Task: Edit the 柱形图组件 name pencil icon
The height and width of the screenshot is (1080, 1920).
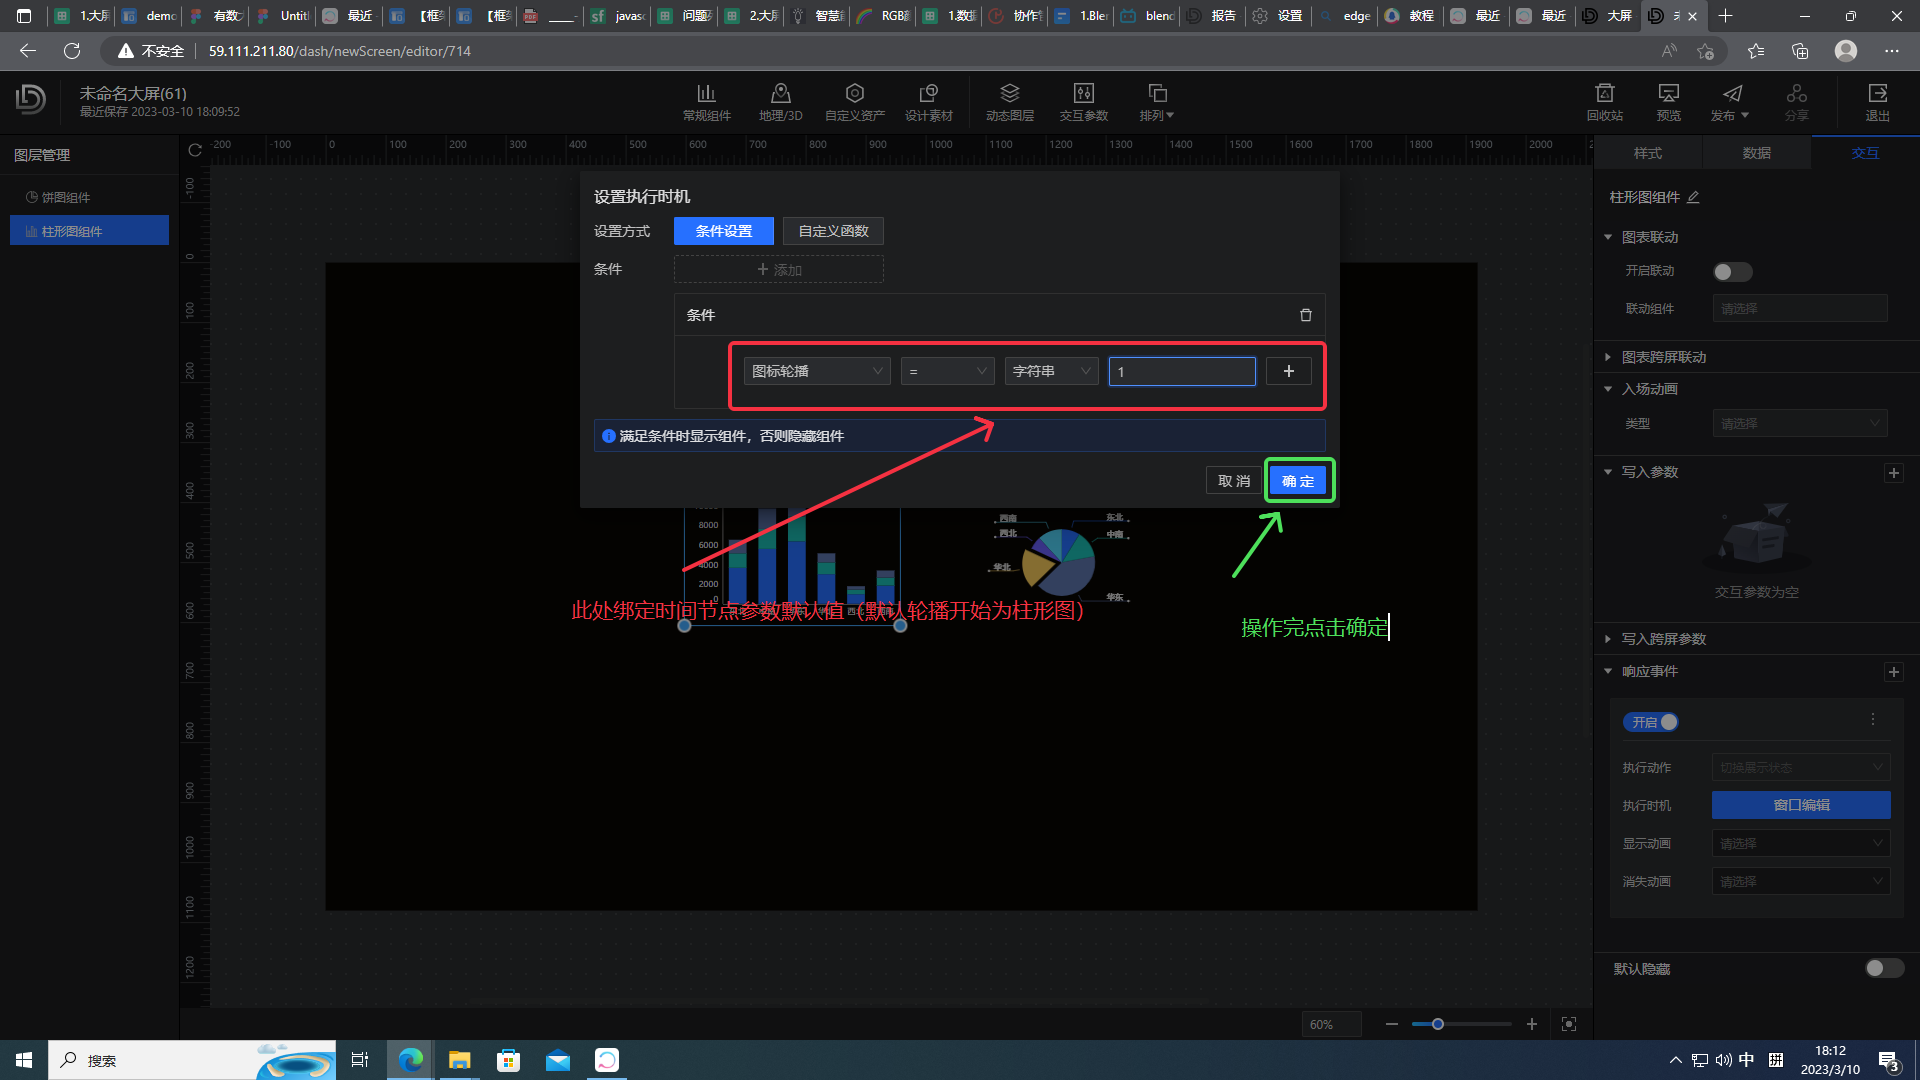Action: pyautogui.click(x=1693, y=197)
